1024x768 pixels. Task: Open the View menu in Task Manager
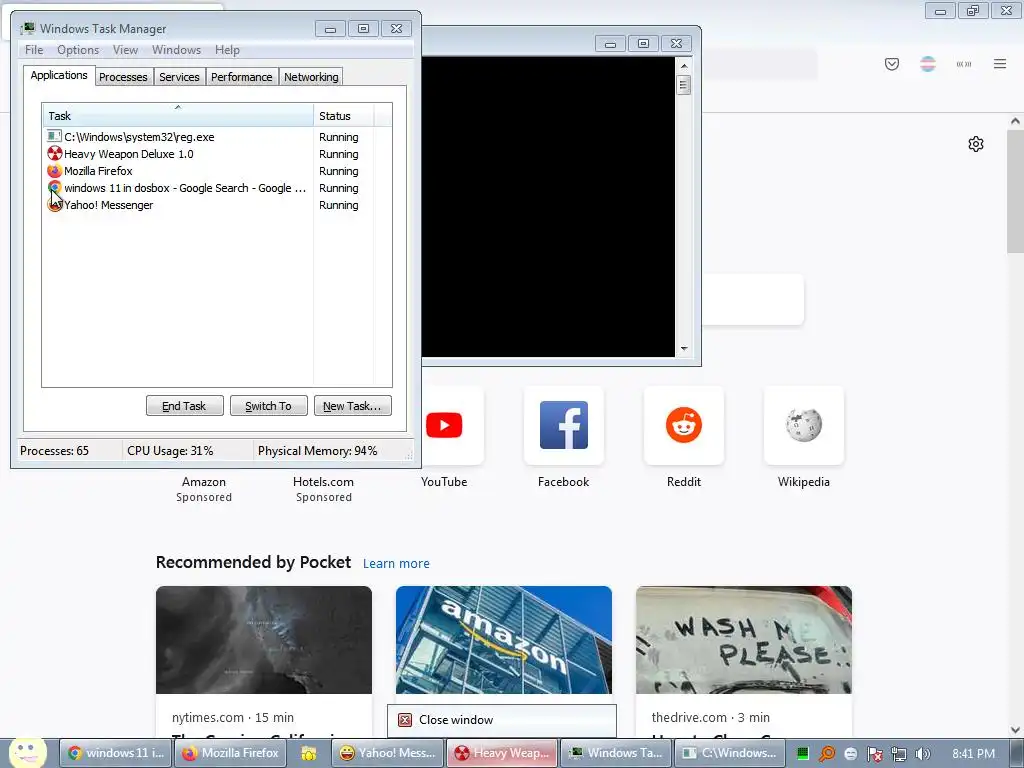(x=125, y=50)
